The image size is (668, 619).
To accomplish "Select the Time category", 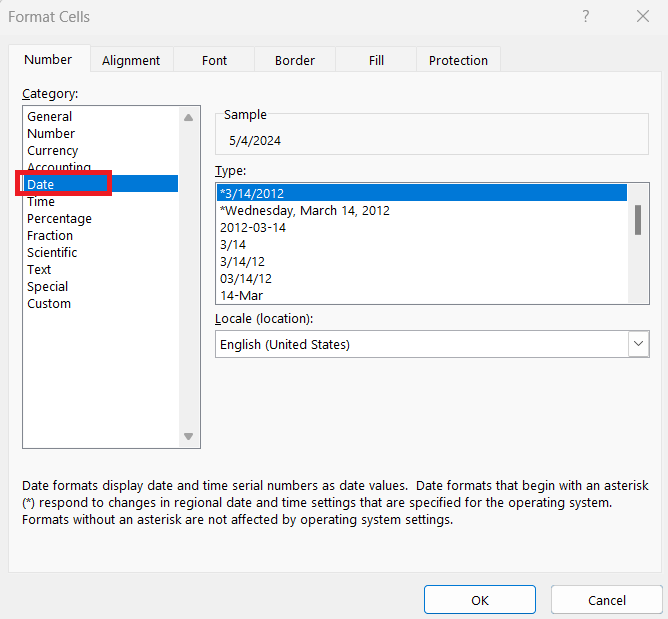I will click(x=101, y=202).
